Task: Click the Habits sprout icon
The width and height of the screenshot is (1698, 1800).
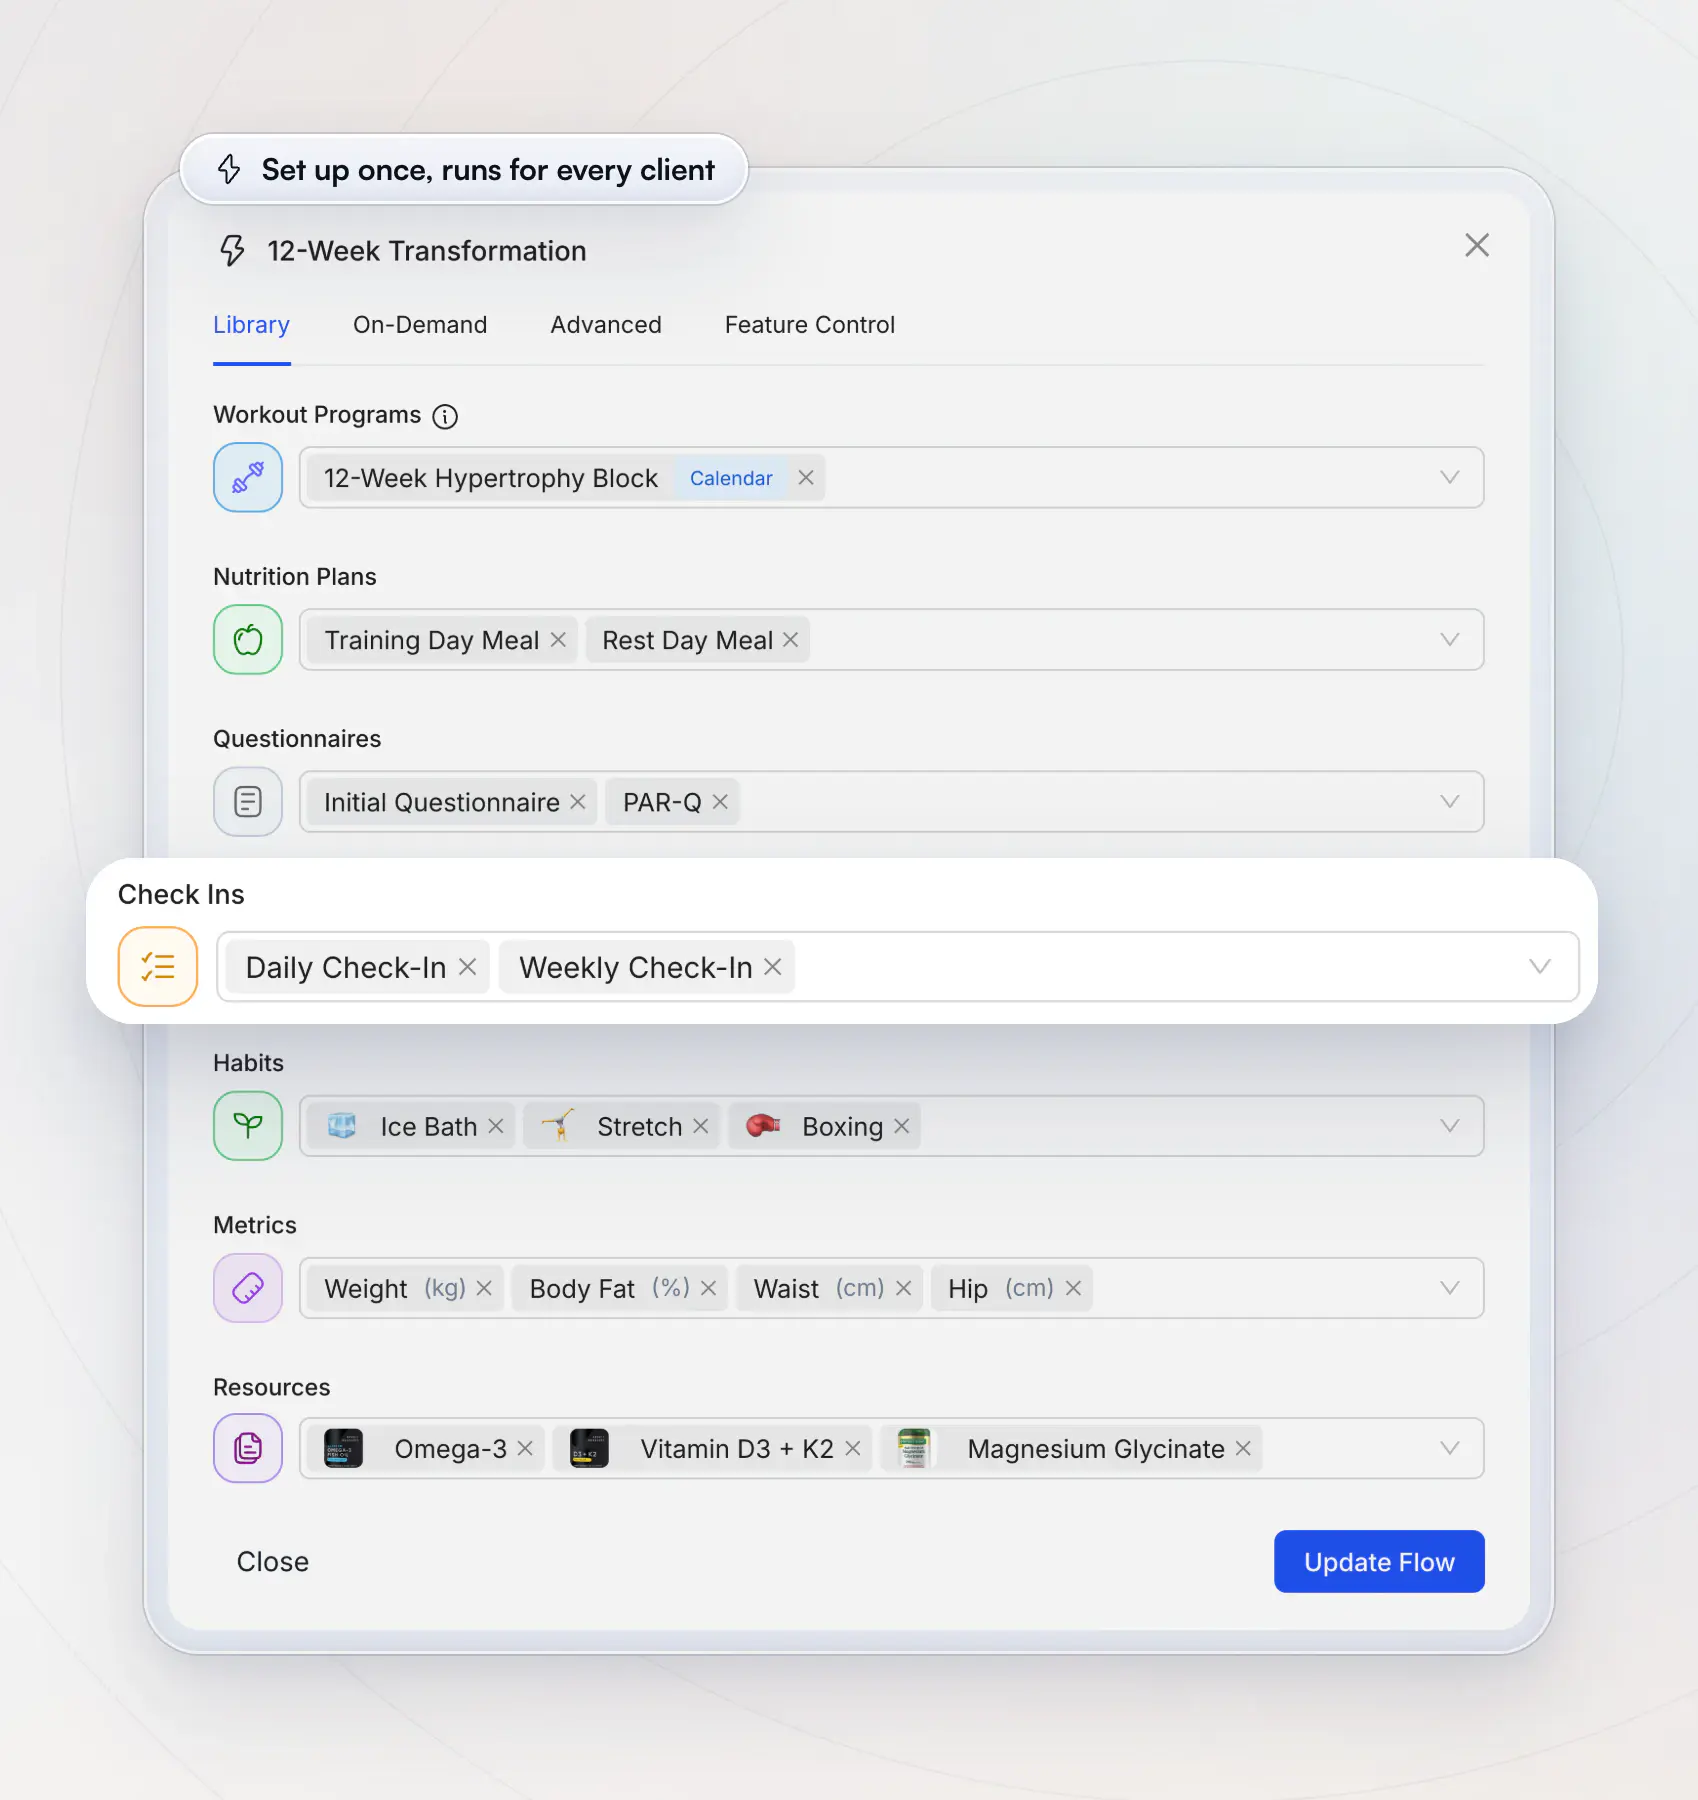Action: [248, 1126]
